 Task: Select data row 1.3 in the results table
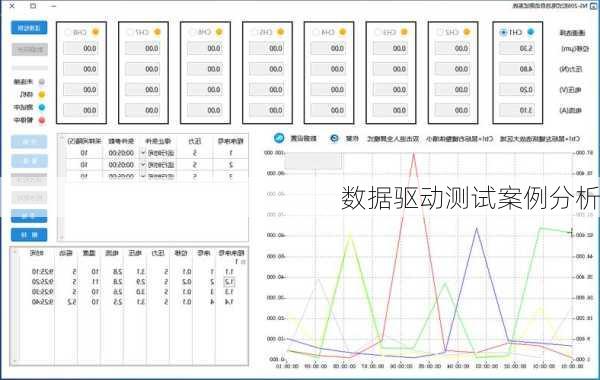coord(132,292)
